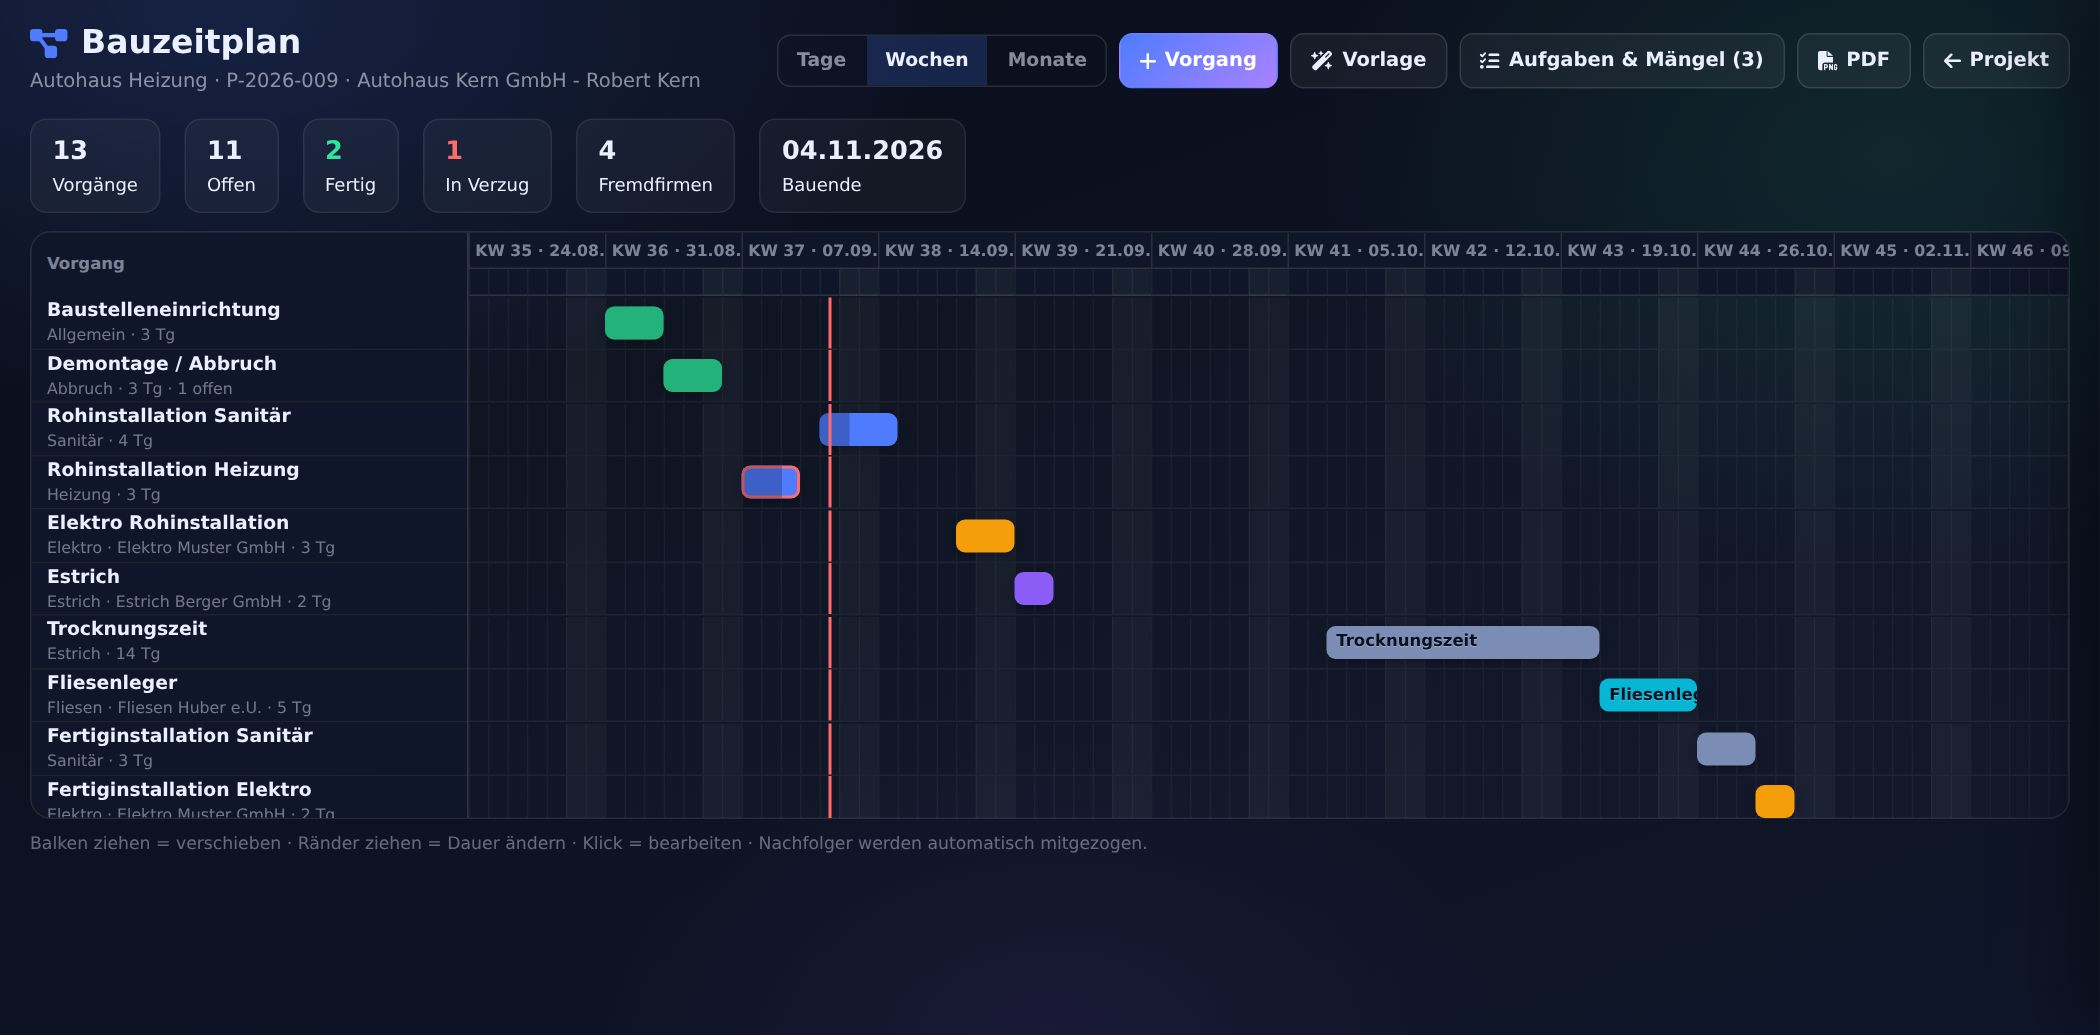Click the orange Elektro Rohinstallation bar
Screen dimensions: 2100x1035
pyautogui.click(x=985, y=536)
